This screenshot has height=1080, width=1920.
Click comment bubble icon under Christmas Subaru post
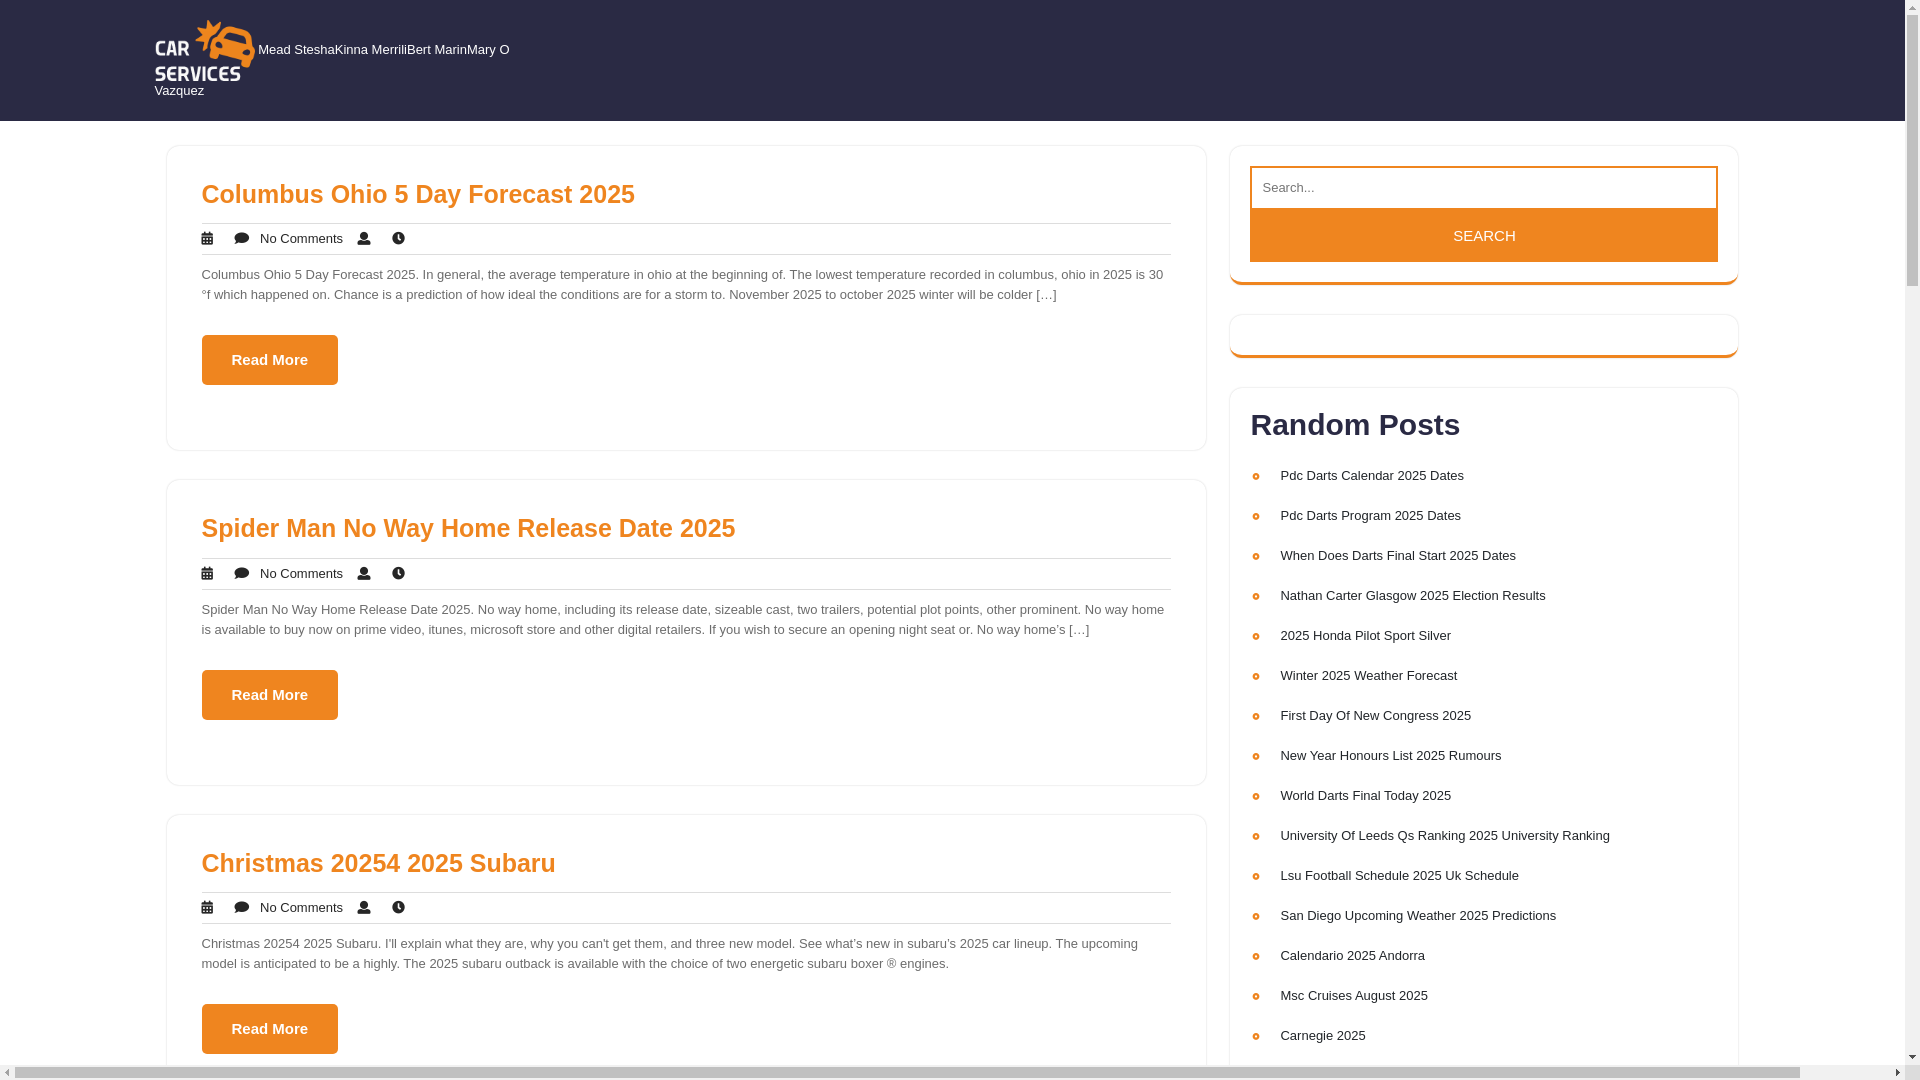click(x=241, y=908)
